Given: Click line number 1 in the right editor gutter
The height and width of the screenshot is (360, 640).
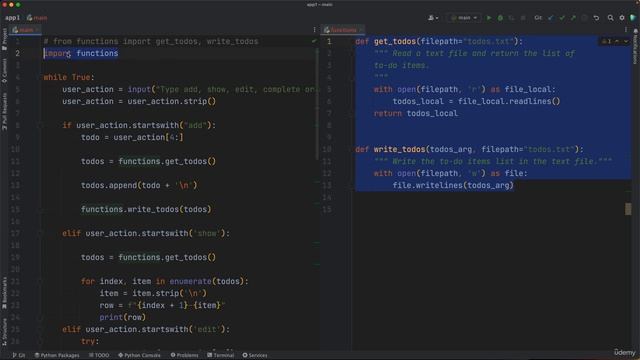Looking at the screenshot, I should point(329,42).
